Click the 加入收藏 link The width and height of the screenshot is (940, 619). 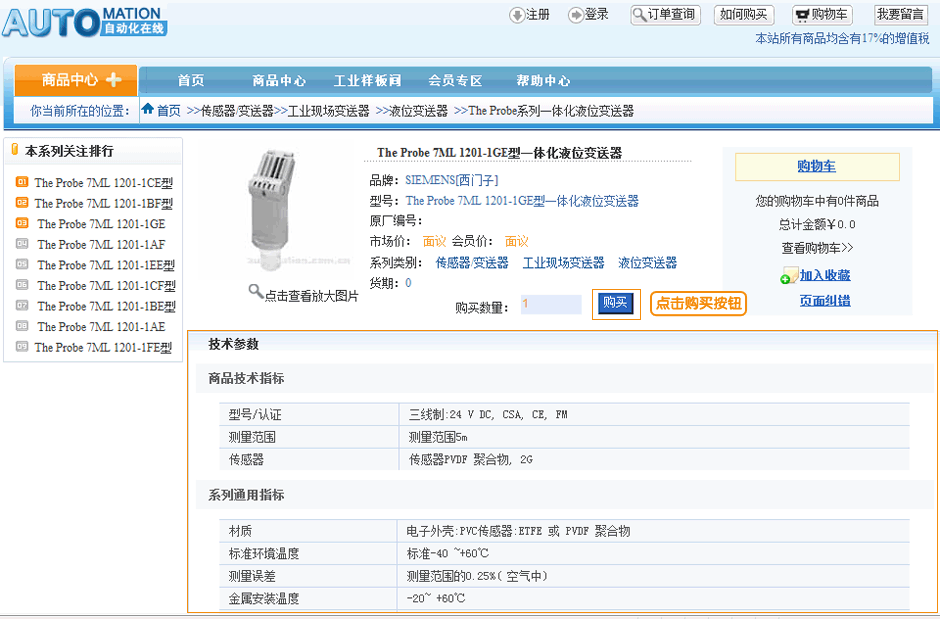[x=825, y=275]
